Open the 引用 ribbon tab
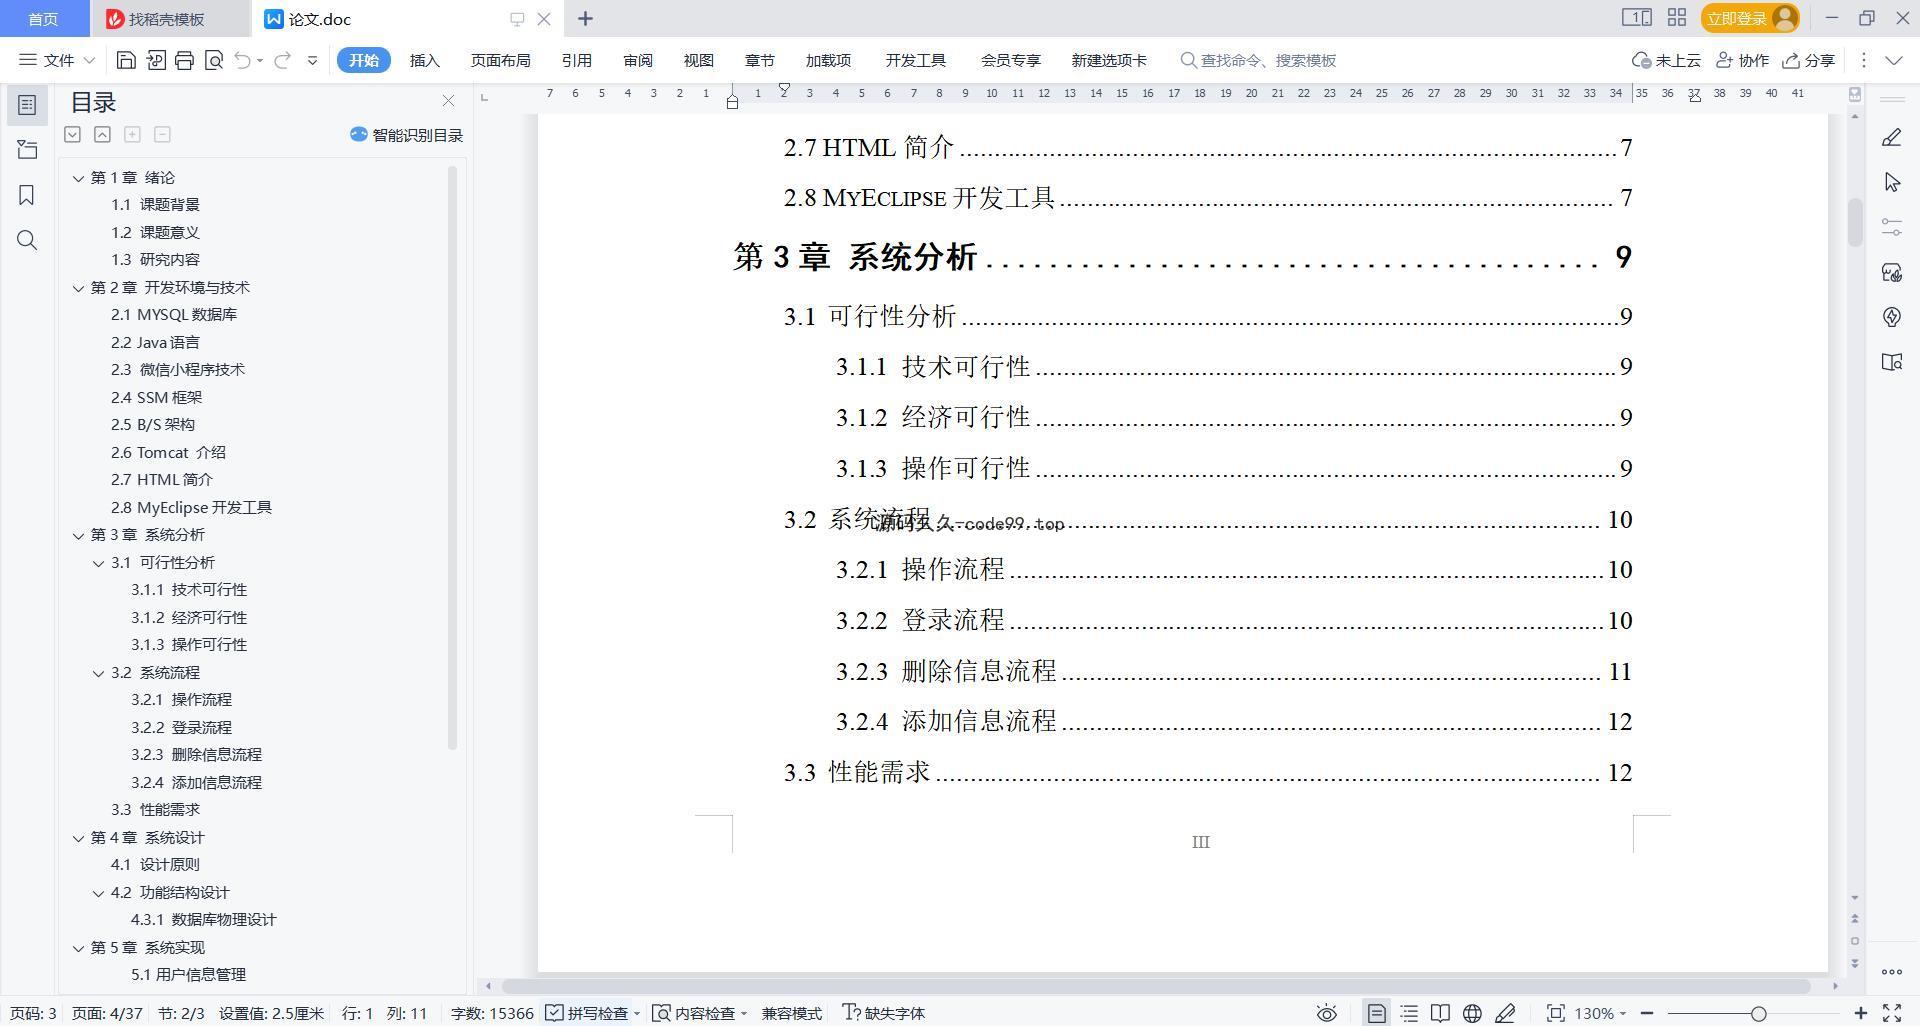1920x1026 pixels. [x=576, y=60]
